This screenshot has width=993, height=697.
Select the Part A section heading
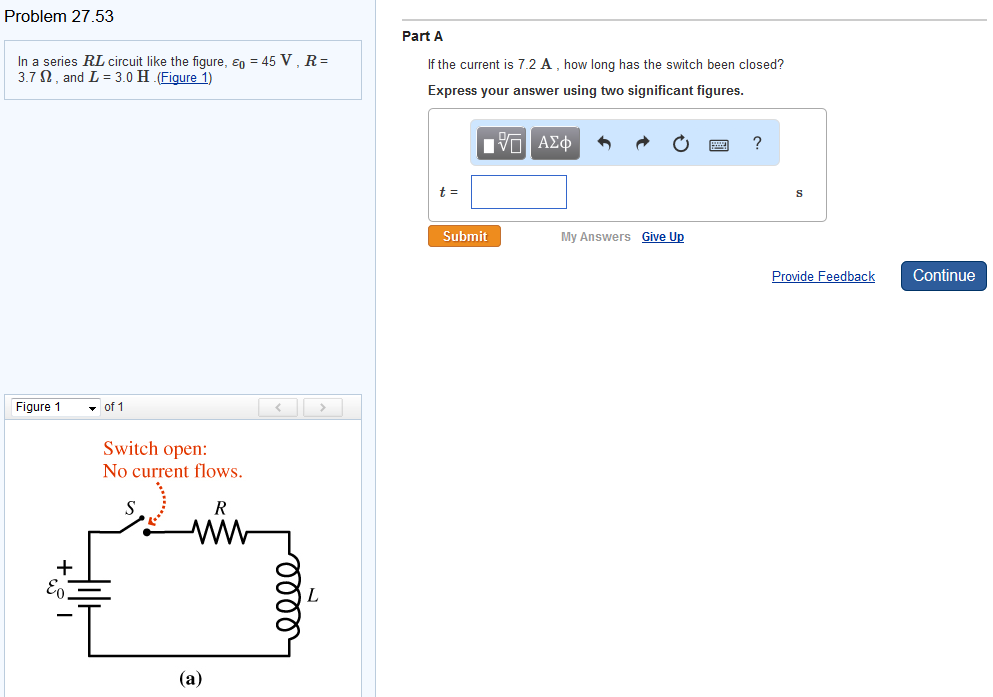click(422, 36)
